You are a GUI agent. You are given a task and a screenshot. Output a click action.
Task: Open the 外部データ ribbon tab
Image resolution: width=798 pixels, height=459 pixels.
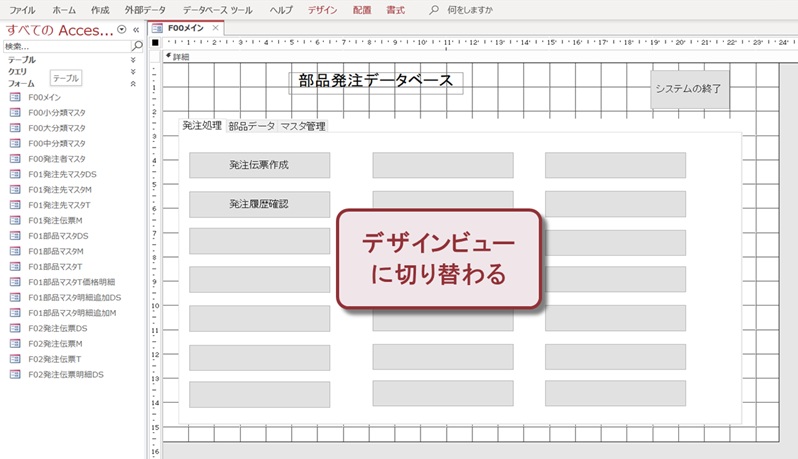tap(145, 9)
